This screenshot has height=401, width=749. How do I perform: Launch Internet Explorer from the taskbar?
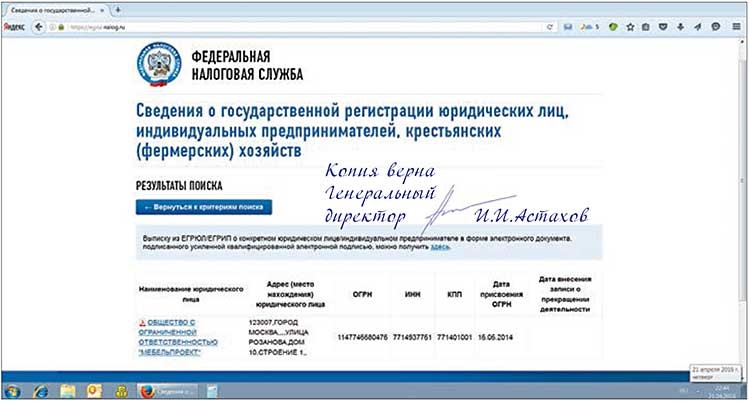(x=42, y=389)
